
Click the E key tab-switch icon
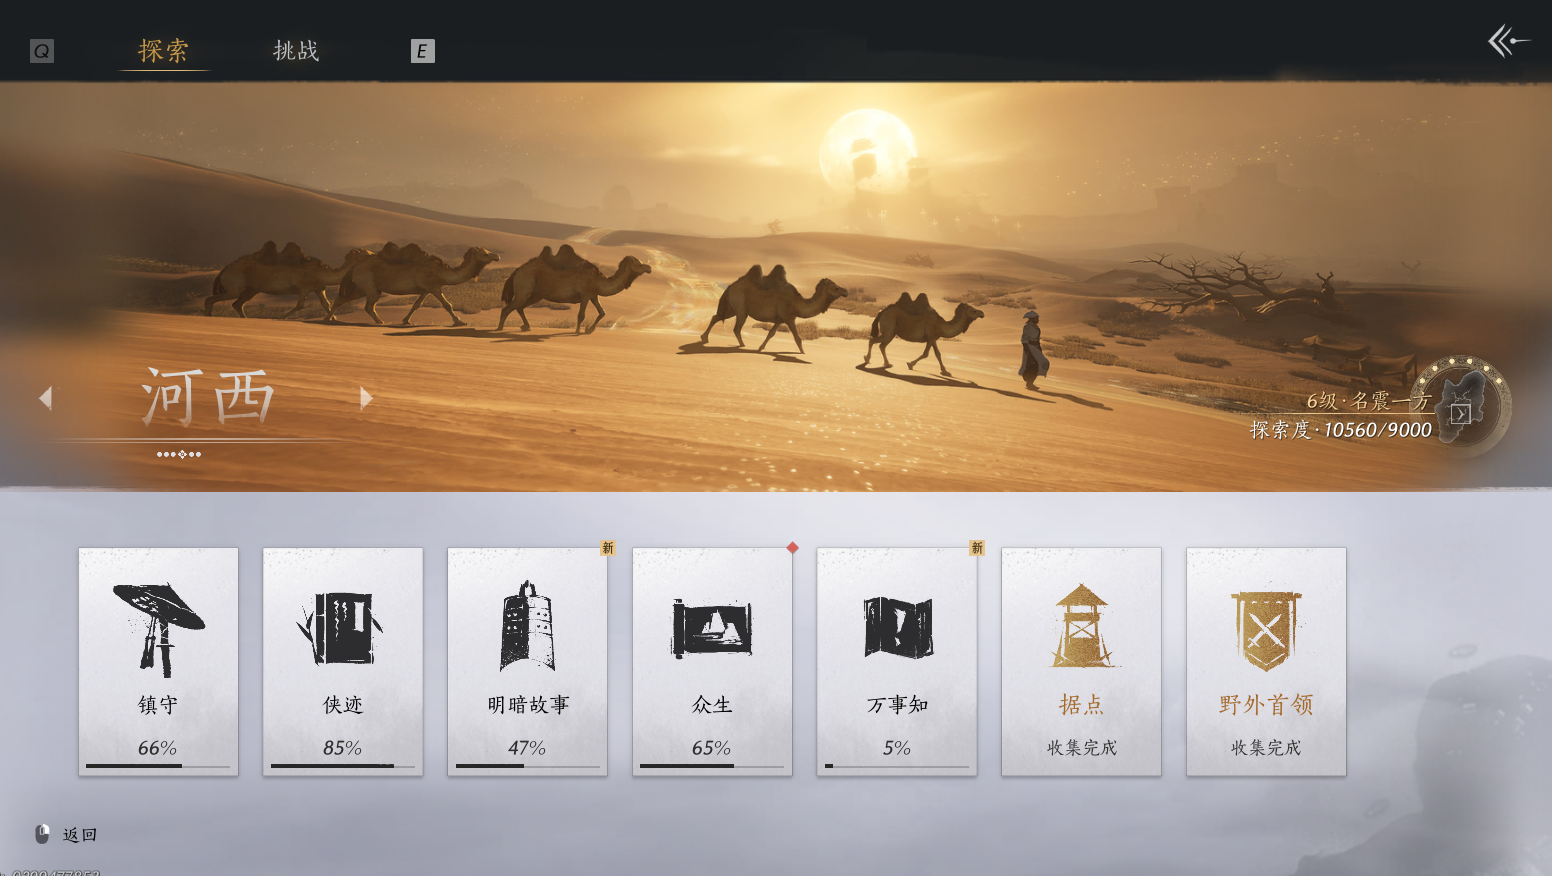(423, 51)
